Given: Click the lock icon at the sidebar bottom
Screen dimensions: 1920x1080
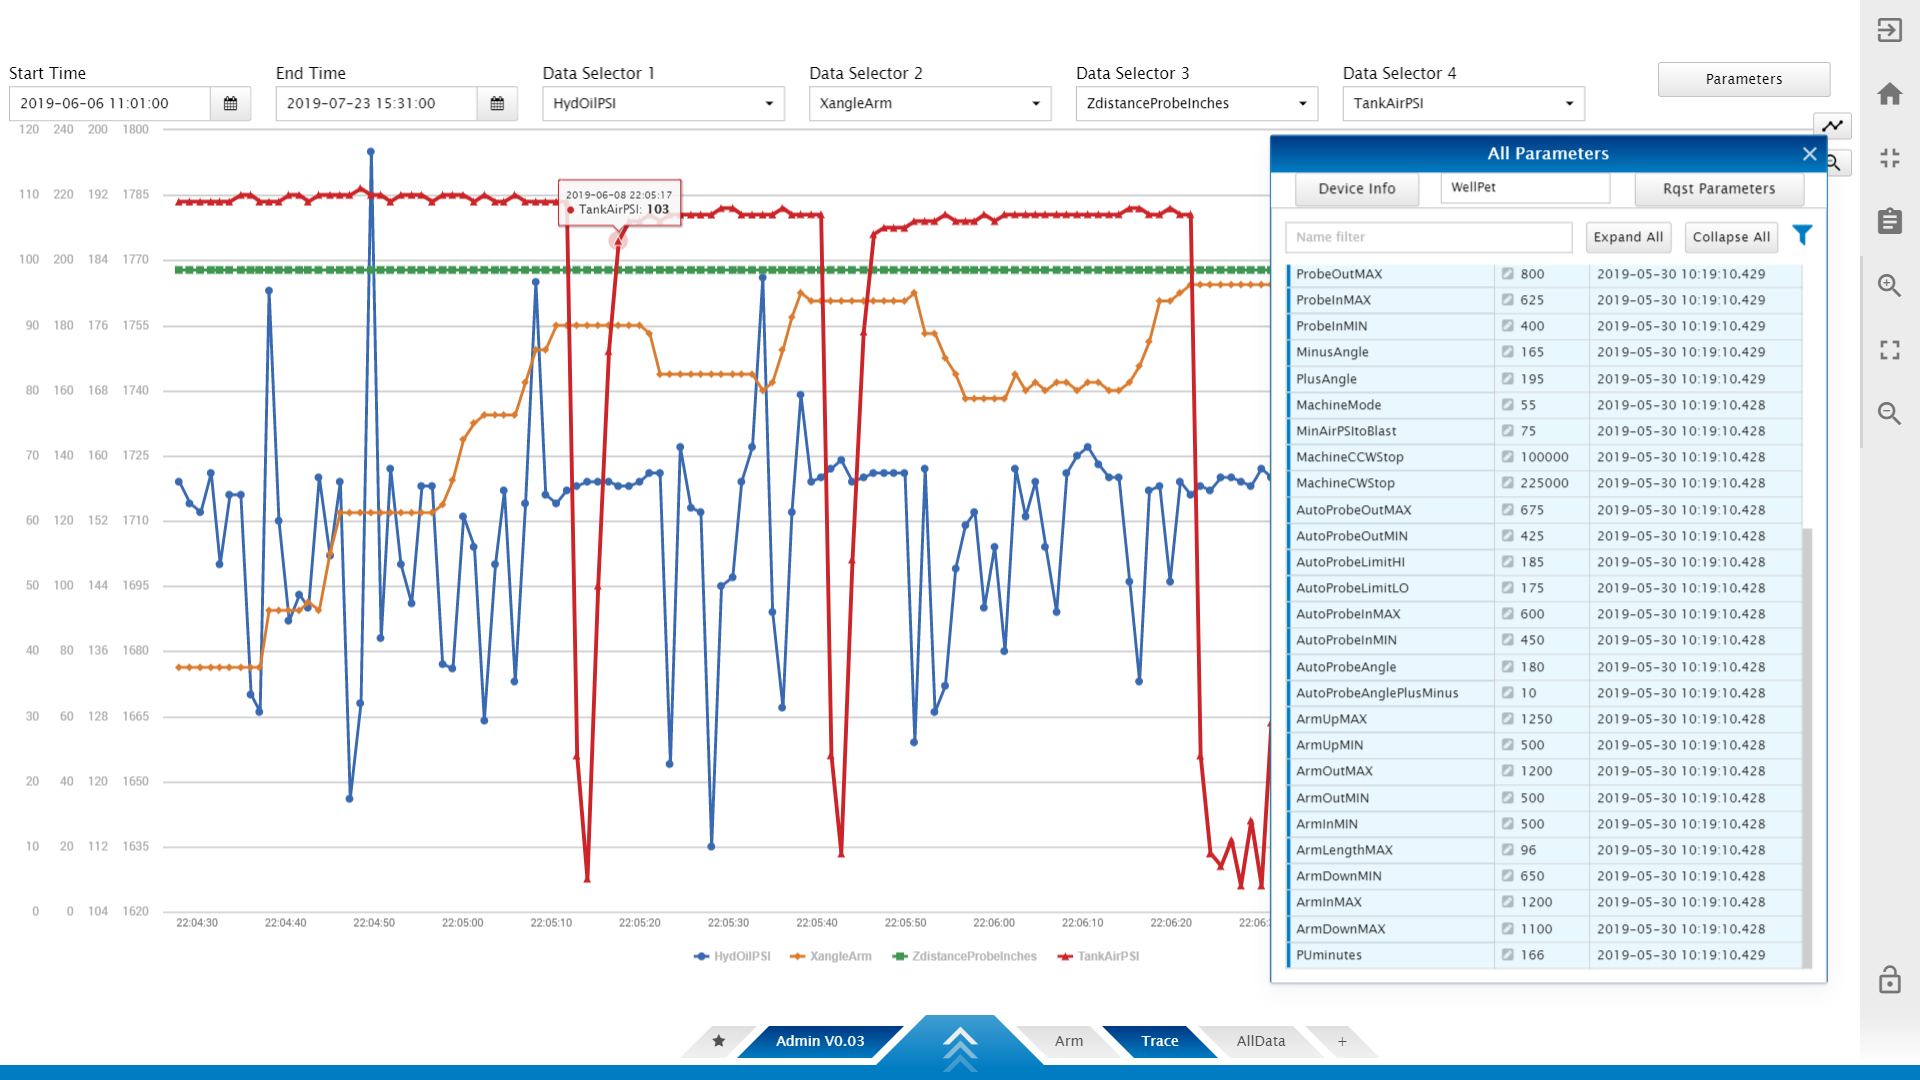Looking at the screenshot, I should [1889, 980].
